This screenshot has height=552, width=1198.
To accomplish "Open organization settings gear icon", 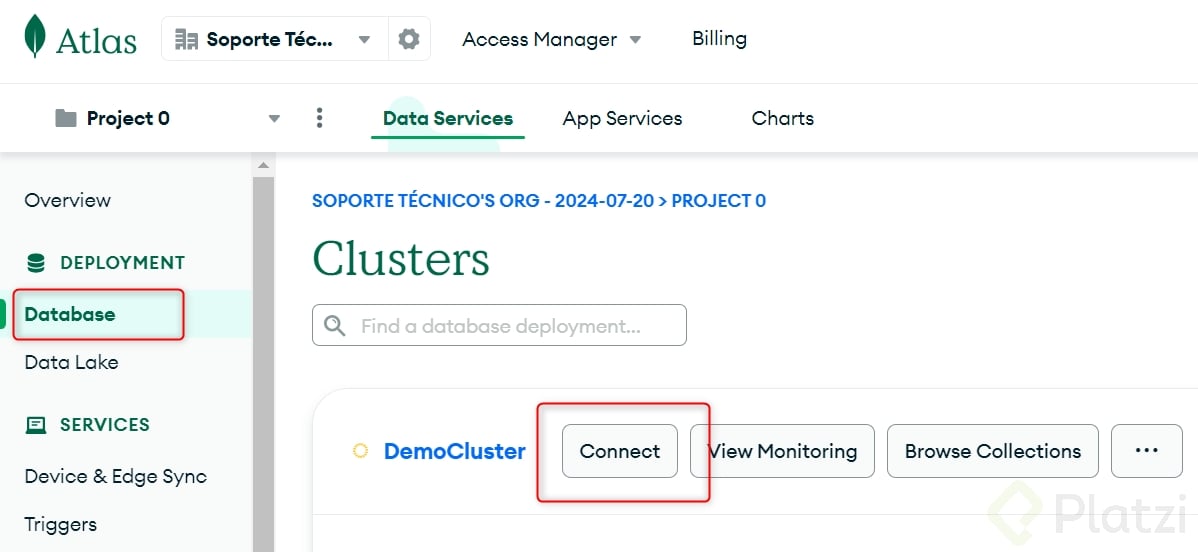I will 409,39.
